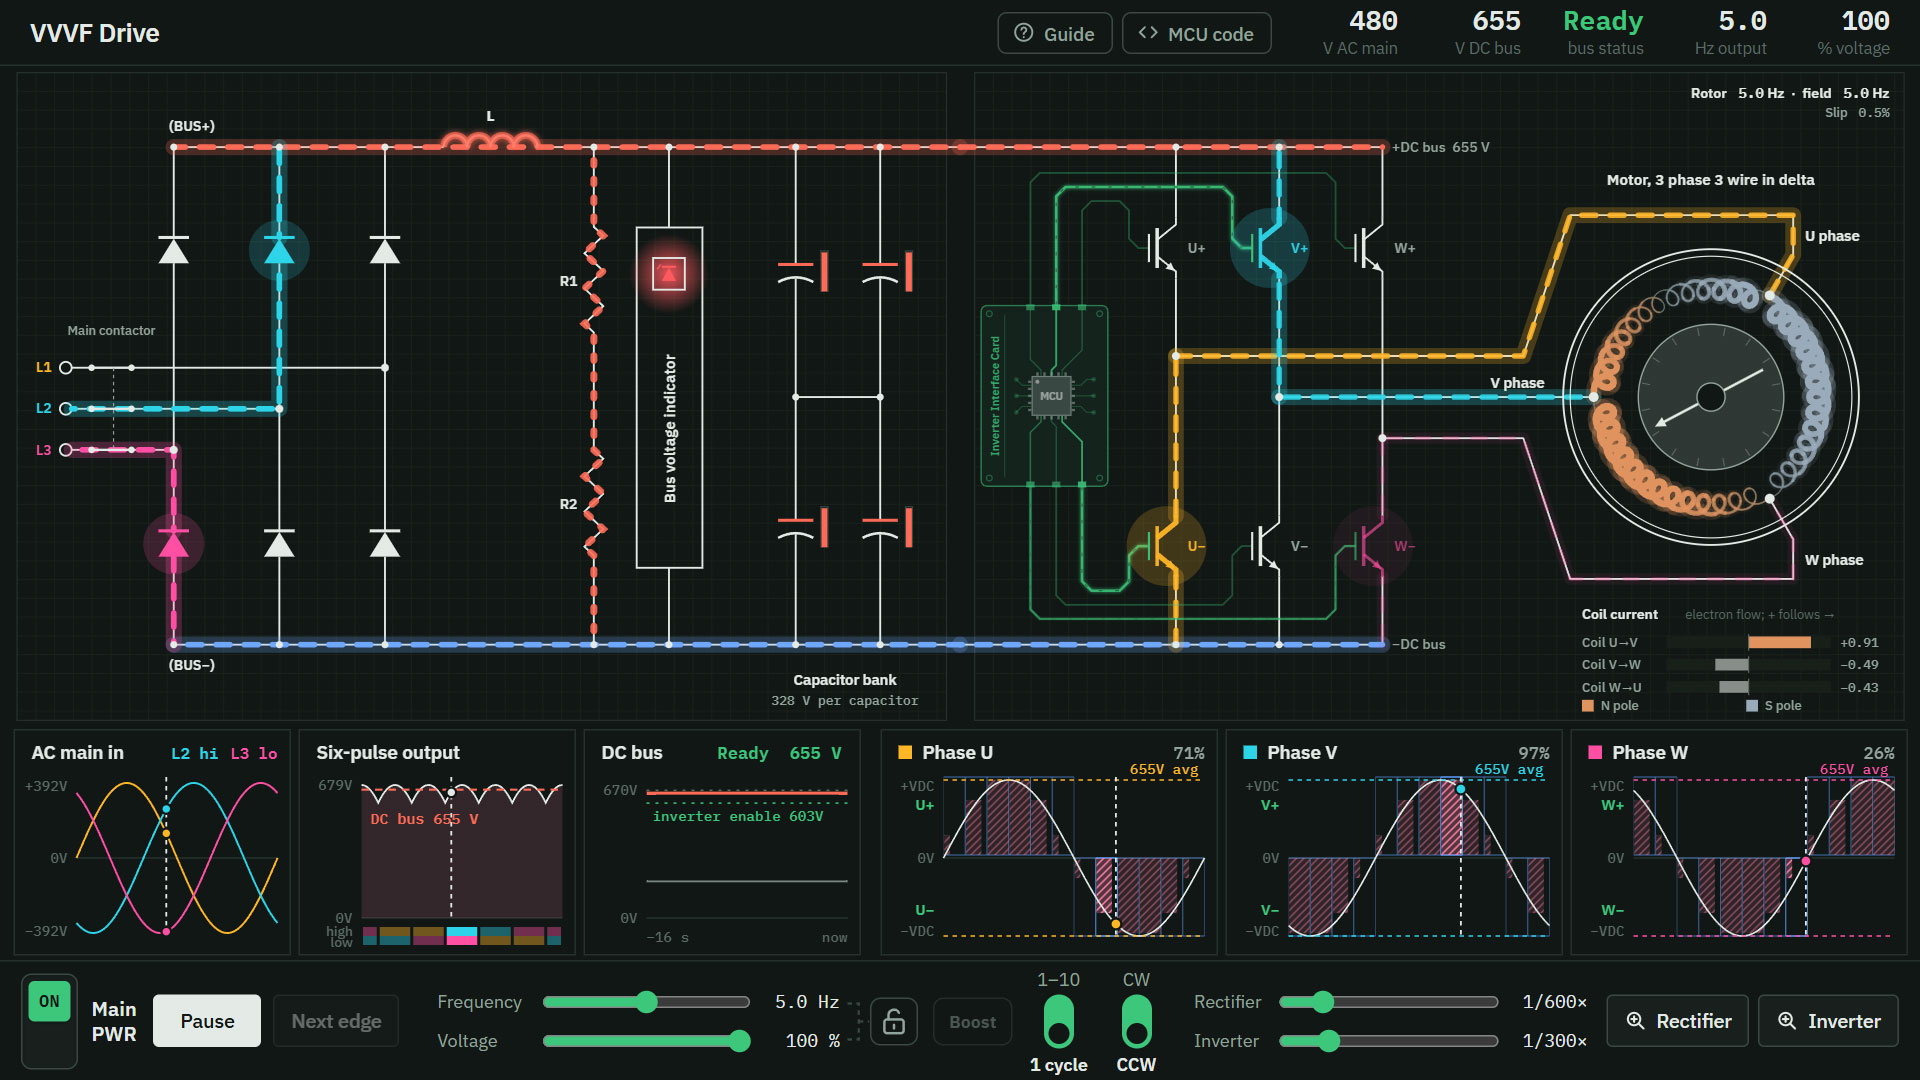The width and height of the screenshot is (1920, 1080).
Task: Click the pink conducting rectifier diode
Action: click(174, 544)
